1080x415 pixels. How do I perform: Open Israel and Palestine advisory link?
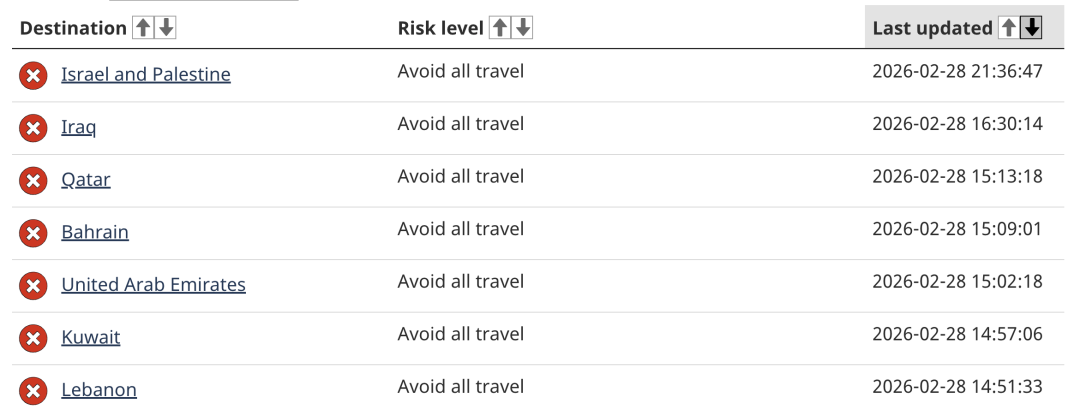[x=146, y=74]
